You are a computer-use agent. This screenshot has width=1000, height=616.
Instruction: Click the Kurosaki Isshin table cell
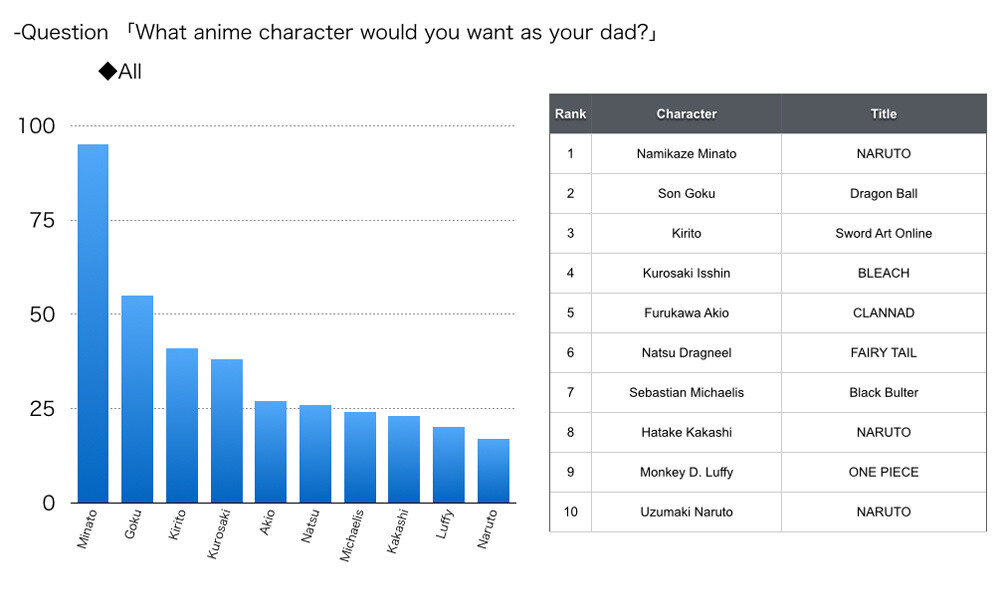[686, 273]
